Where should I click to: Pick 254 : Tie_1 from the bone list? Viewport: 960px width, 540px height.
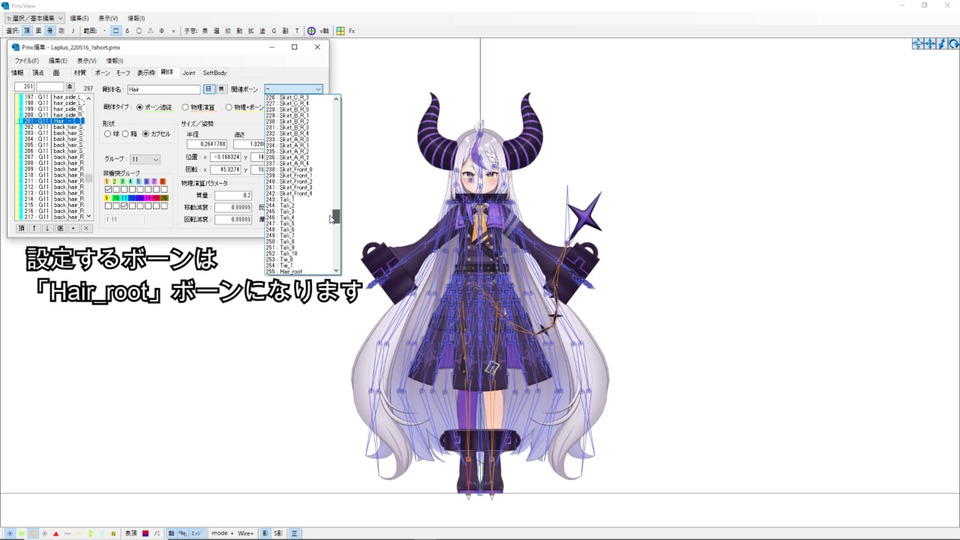[299, 265]
